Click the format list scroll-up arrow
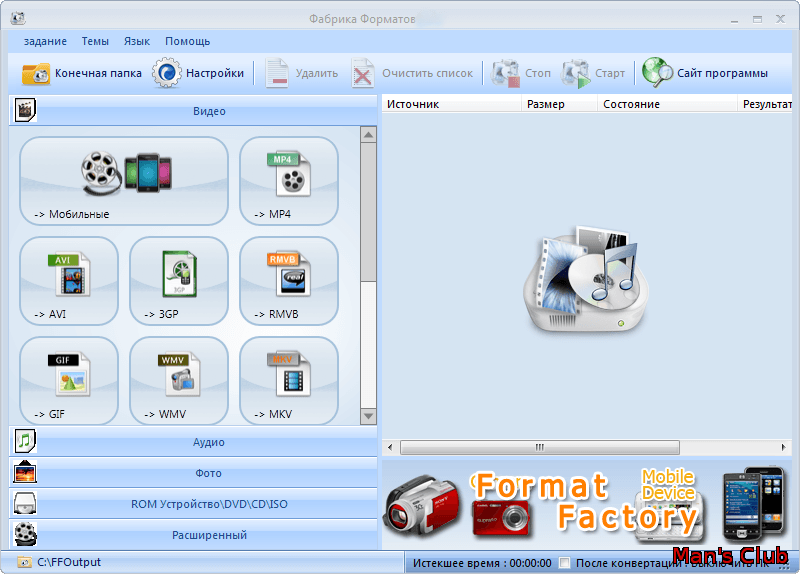The width and height of the screenshot is (800, 574). click(x=368, y=135)
